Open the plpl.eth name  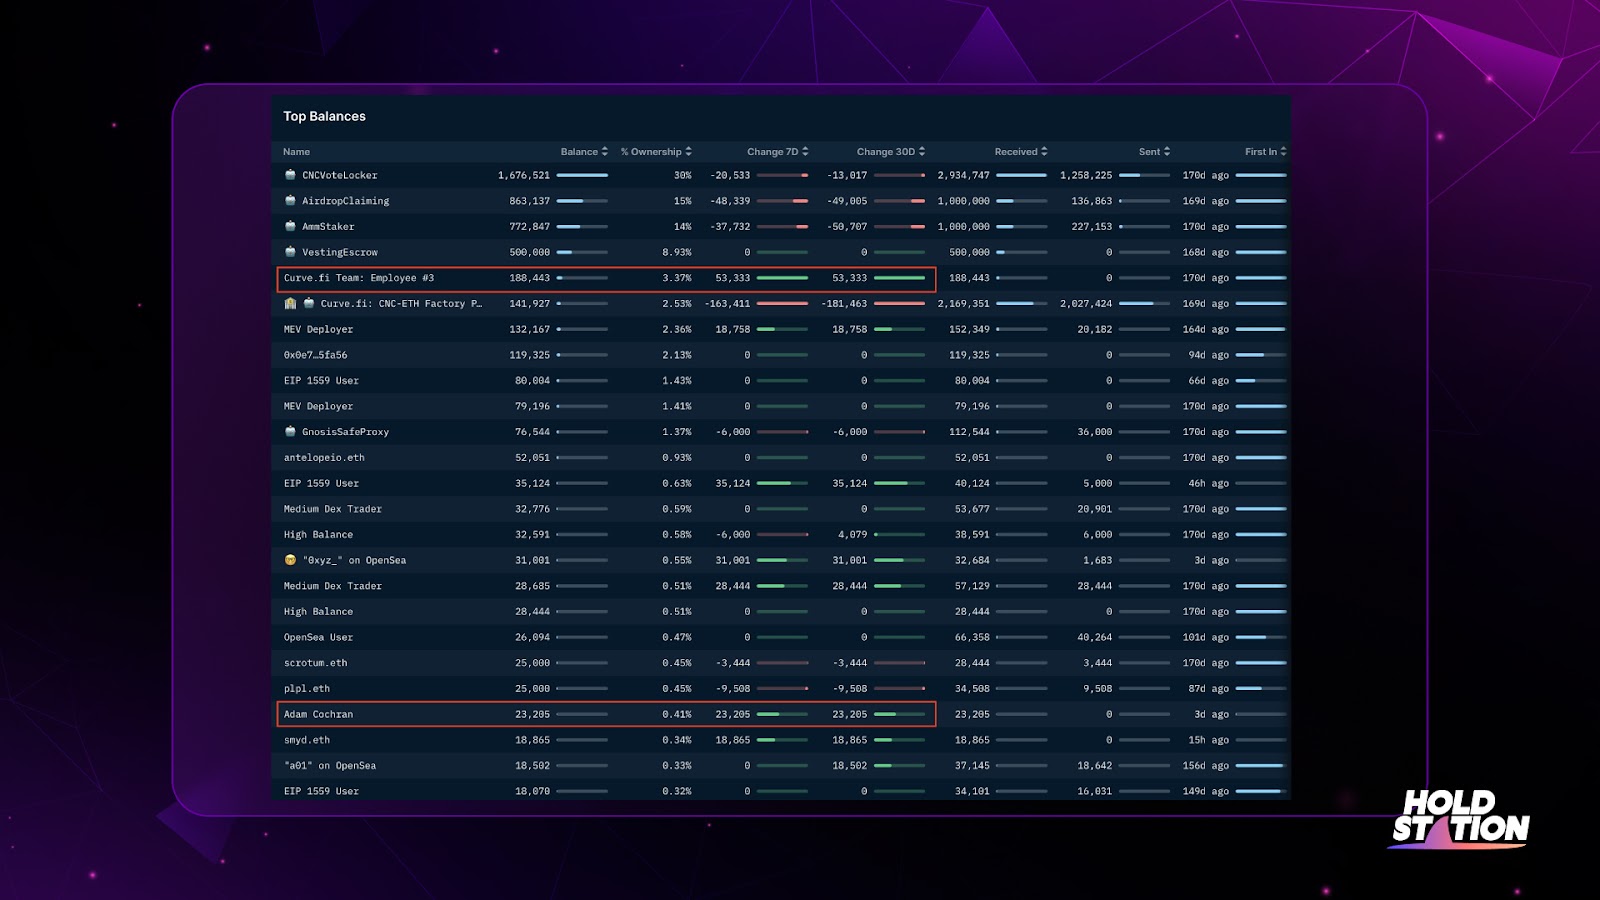[307, 689]
